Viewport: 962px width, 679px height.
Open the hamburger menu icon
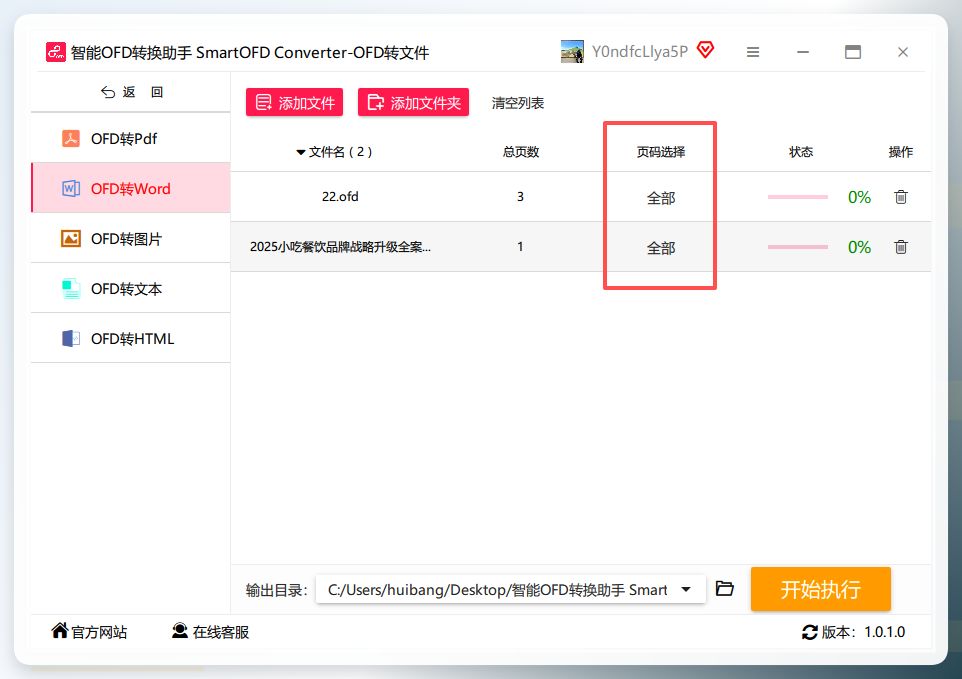click(753, 52)
